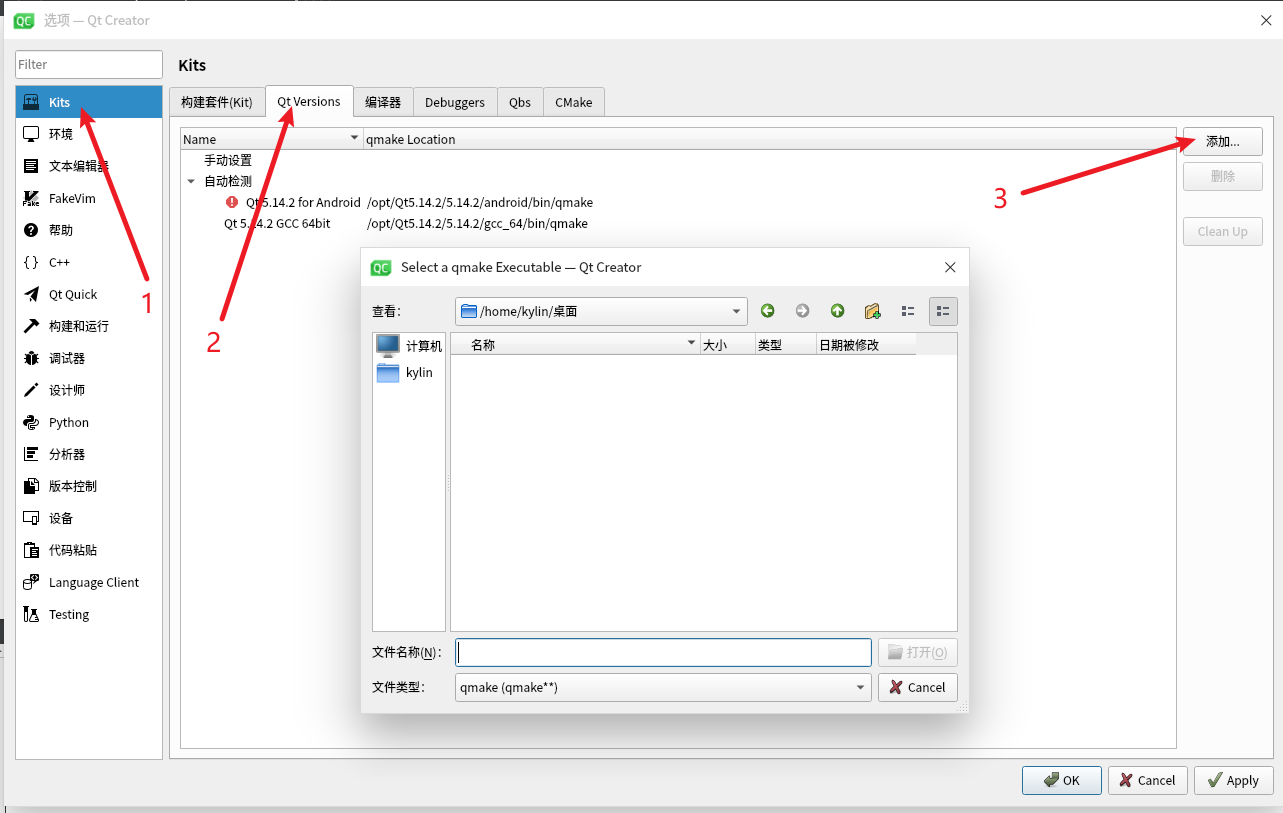Go forward in the file dialog

click(802, 311)
